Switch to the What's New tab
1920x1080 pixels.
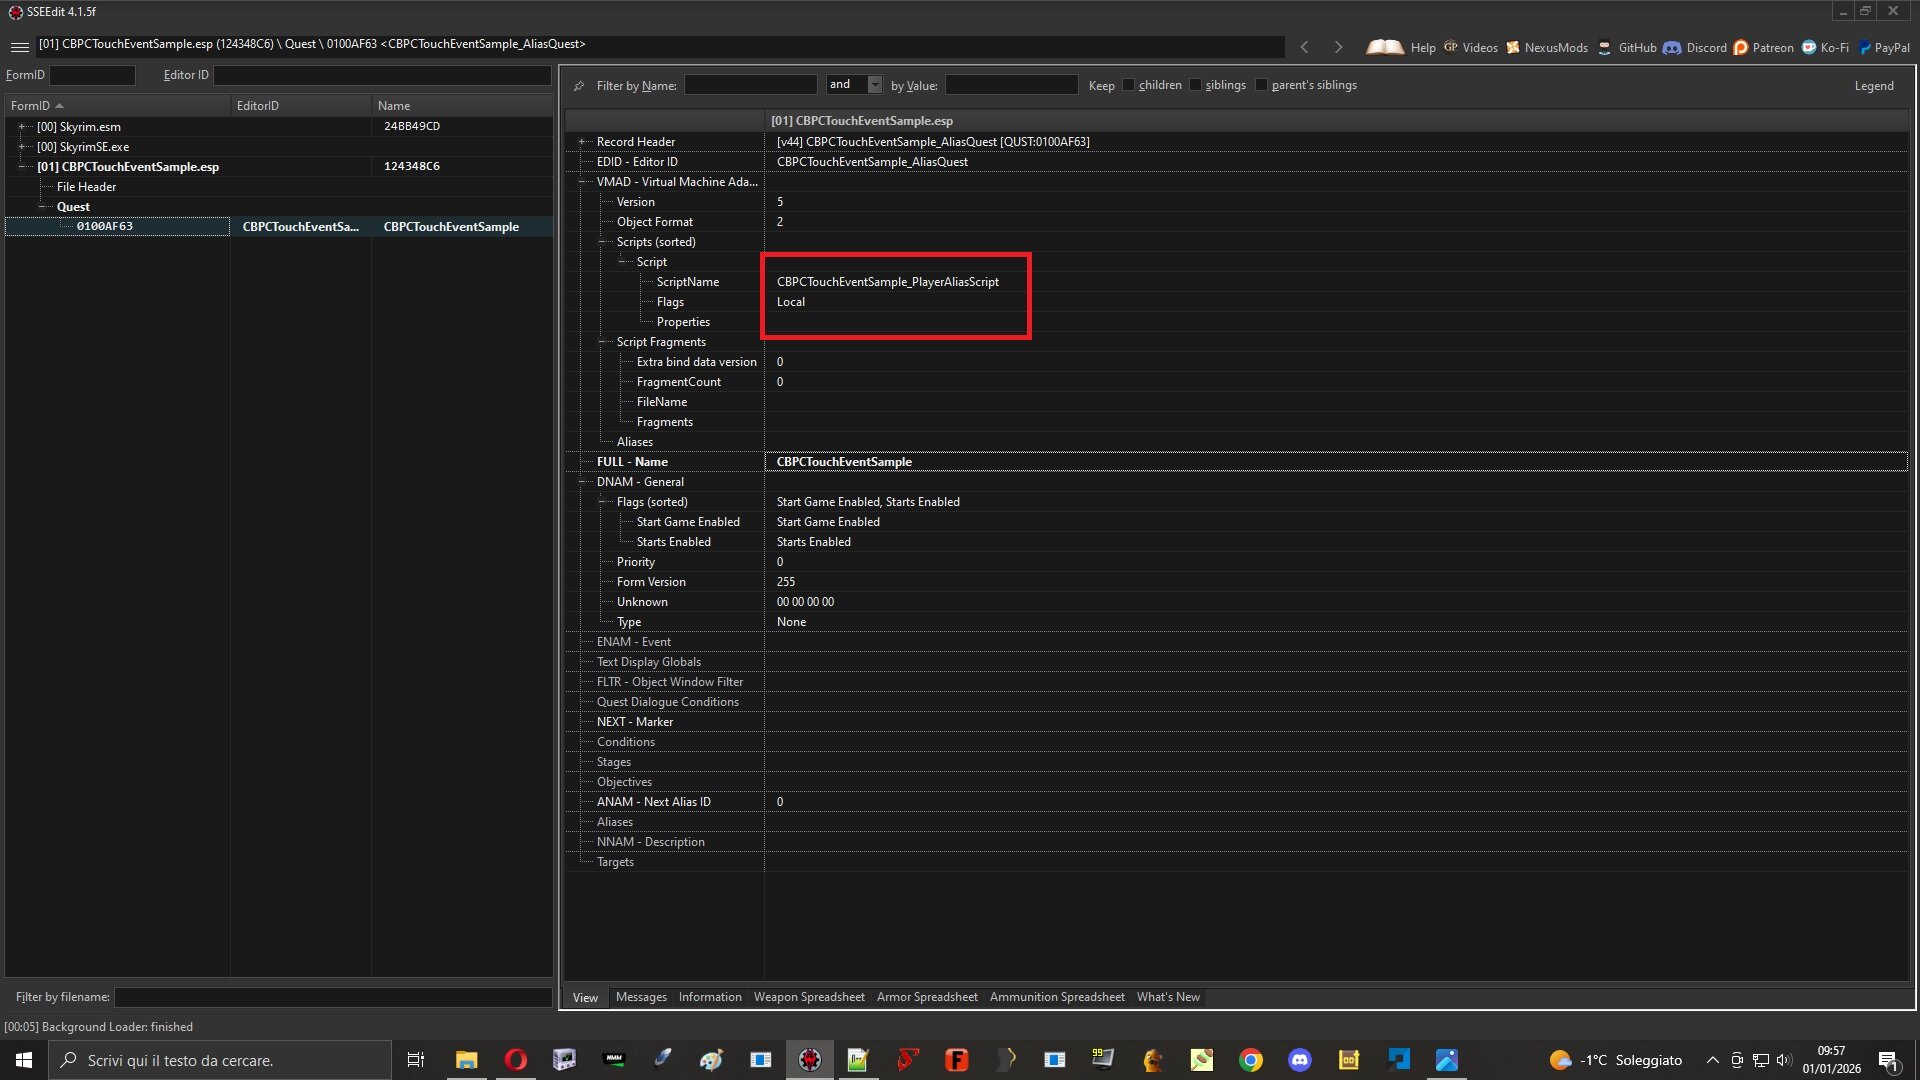1168,997
